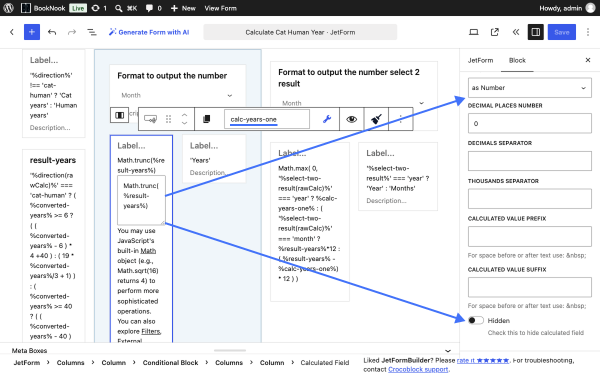Click the Calculated Field block type icon

[x=150, y=119]
